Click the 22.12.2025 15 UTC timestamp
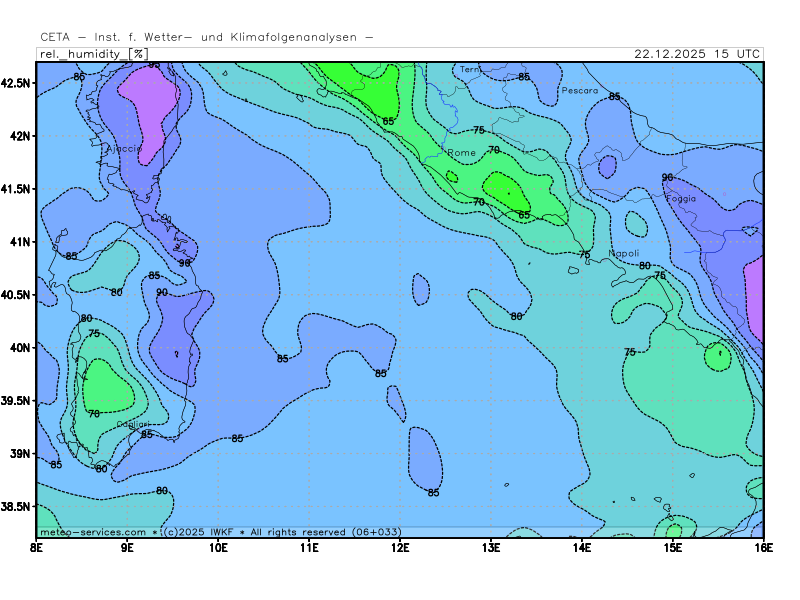800x600 pixels. tap(697, 54)
